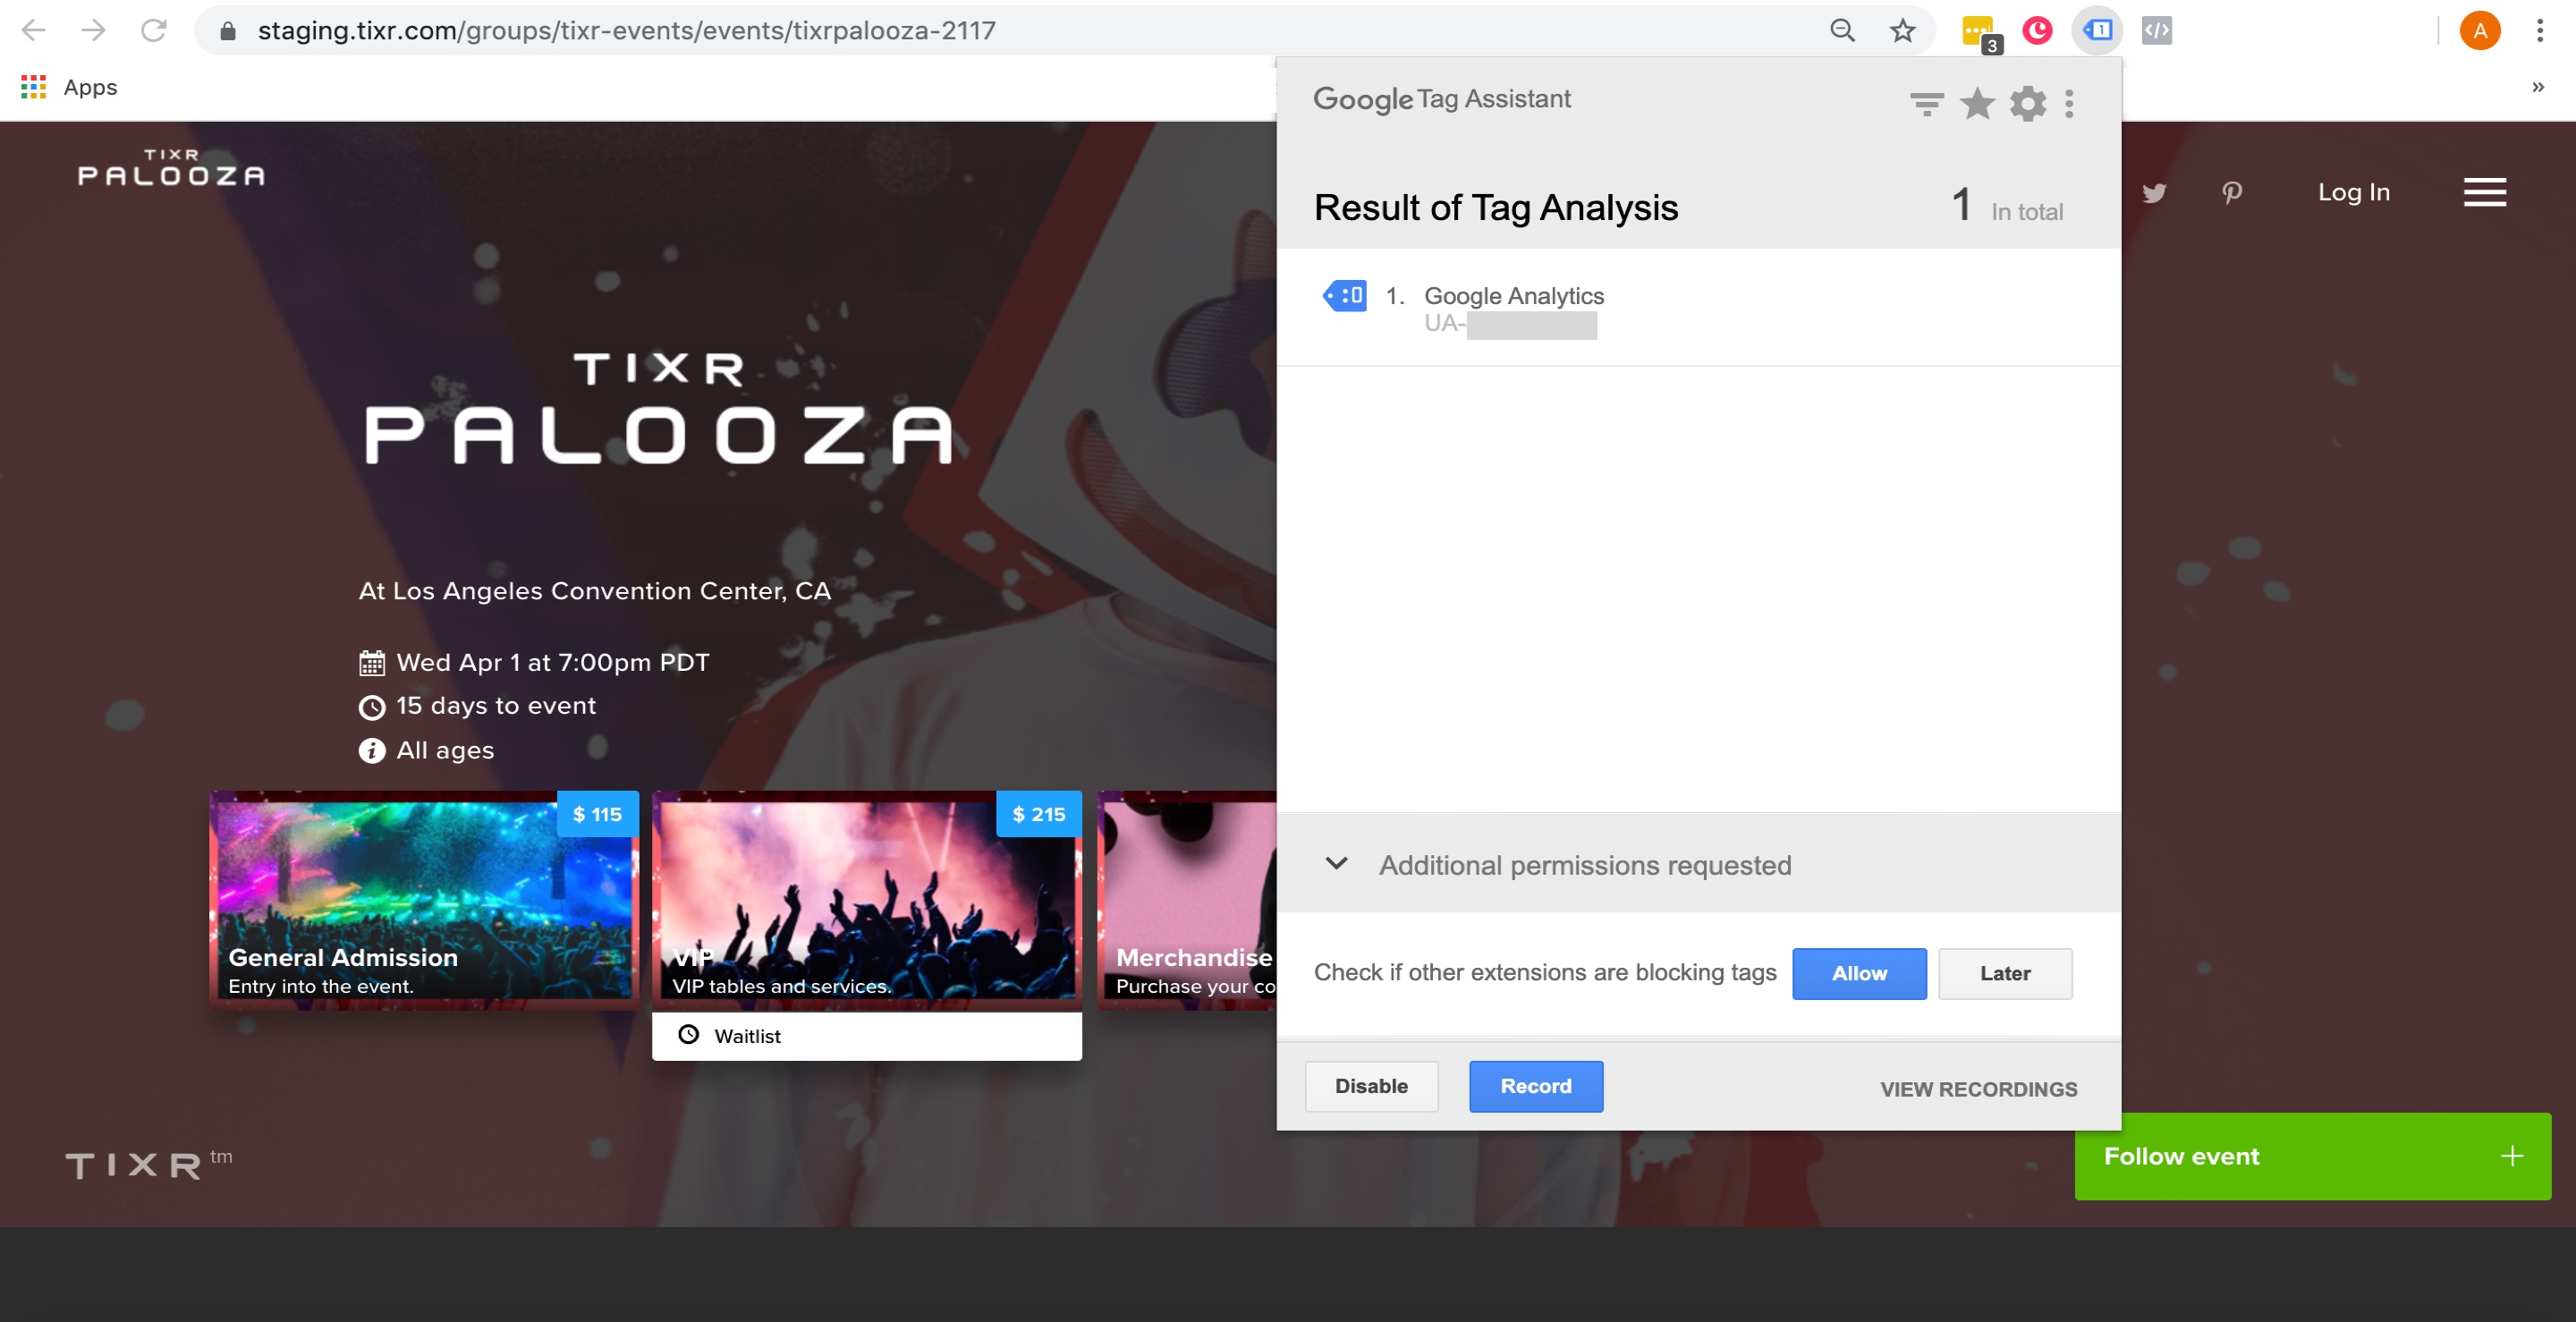The width and height of the screenshot is (2576, 1322).
Task: Show hidden bookmarks via double chevron
Action: click(x=2538, y=87)
